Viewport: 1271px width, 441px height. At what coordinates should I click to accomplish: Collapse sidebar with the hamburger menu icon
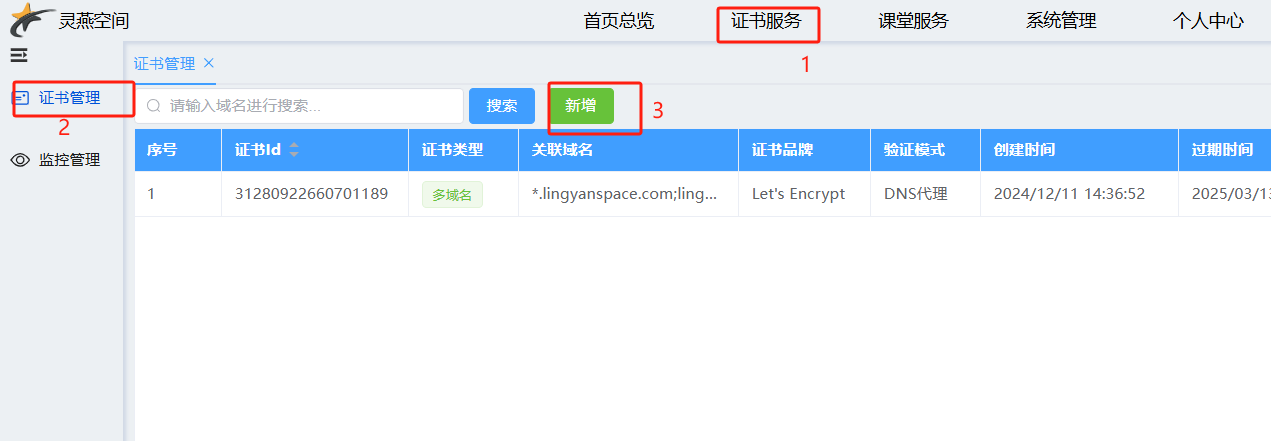19,55
